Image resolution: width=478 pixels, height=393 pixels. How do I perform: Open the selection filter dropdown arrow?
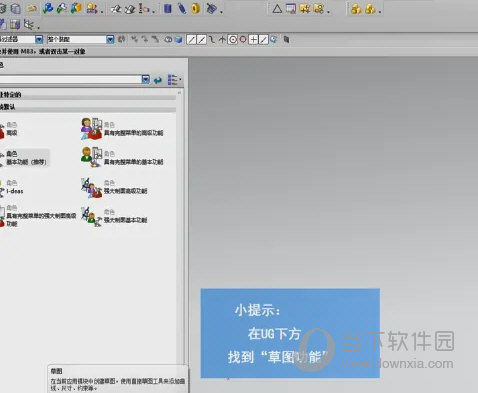click(39, 39)
